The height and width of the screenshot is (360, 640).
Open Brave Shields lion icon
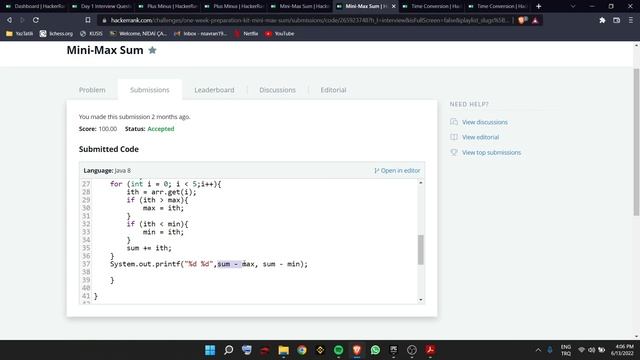522,20
